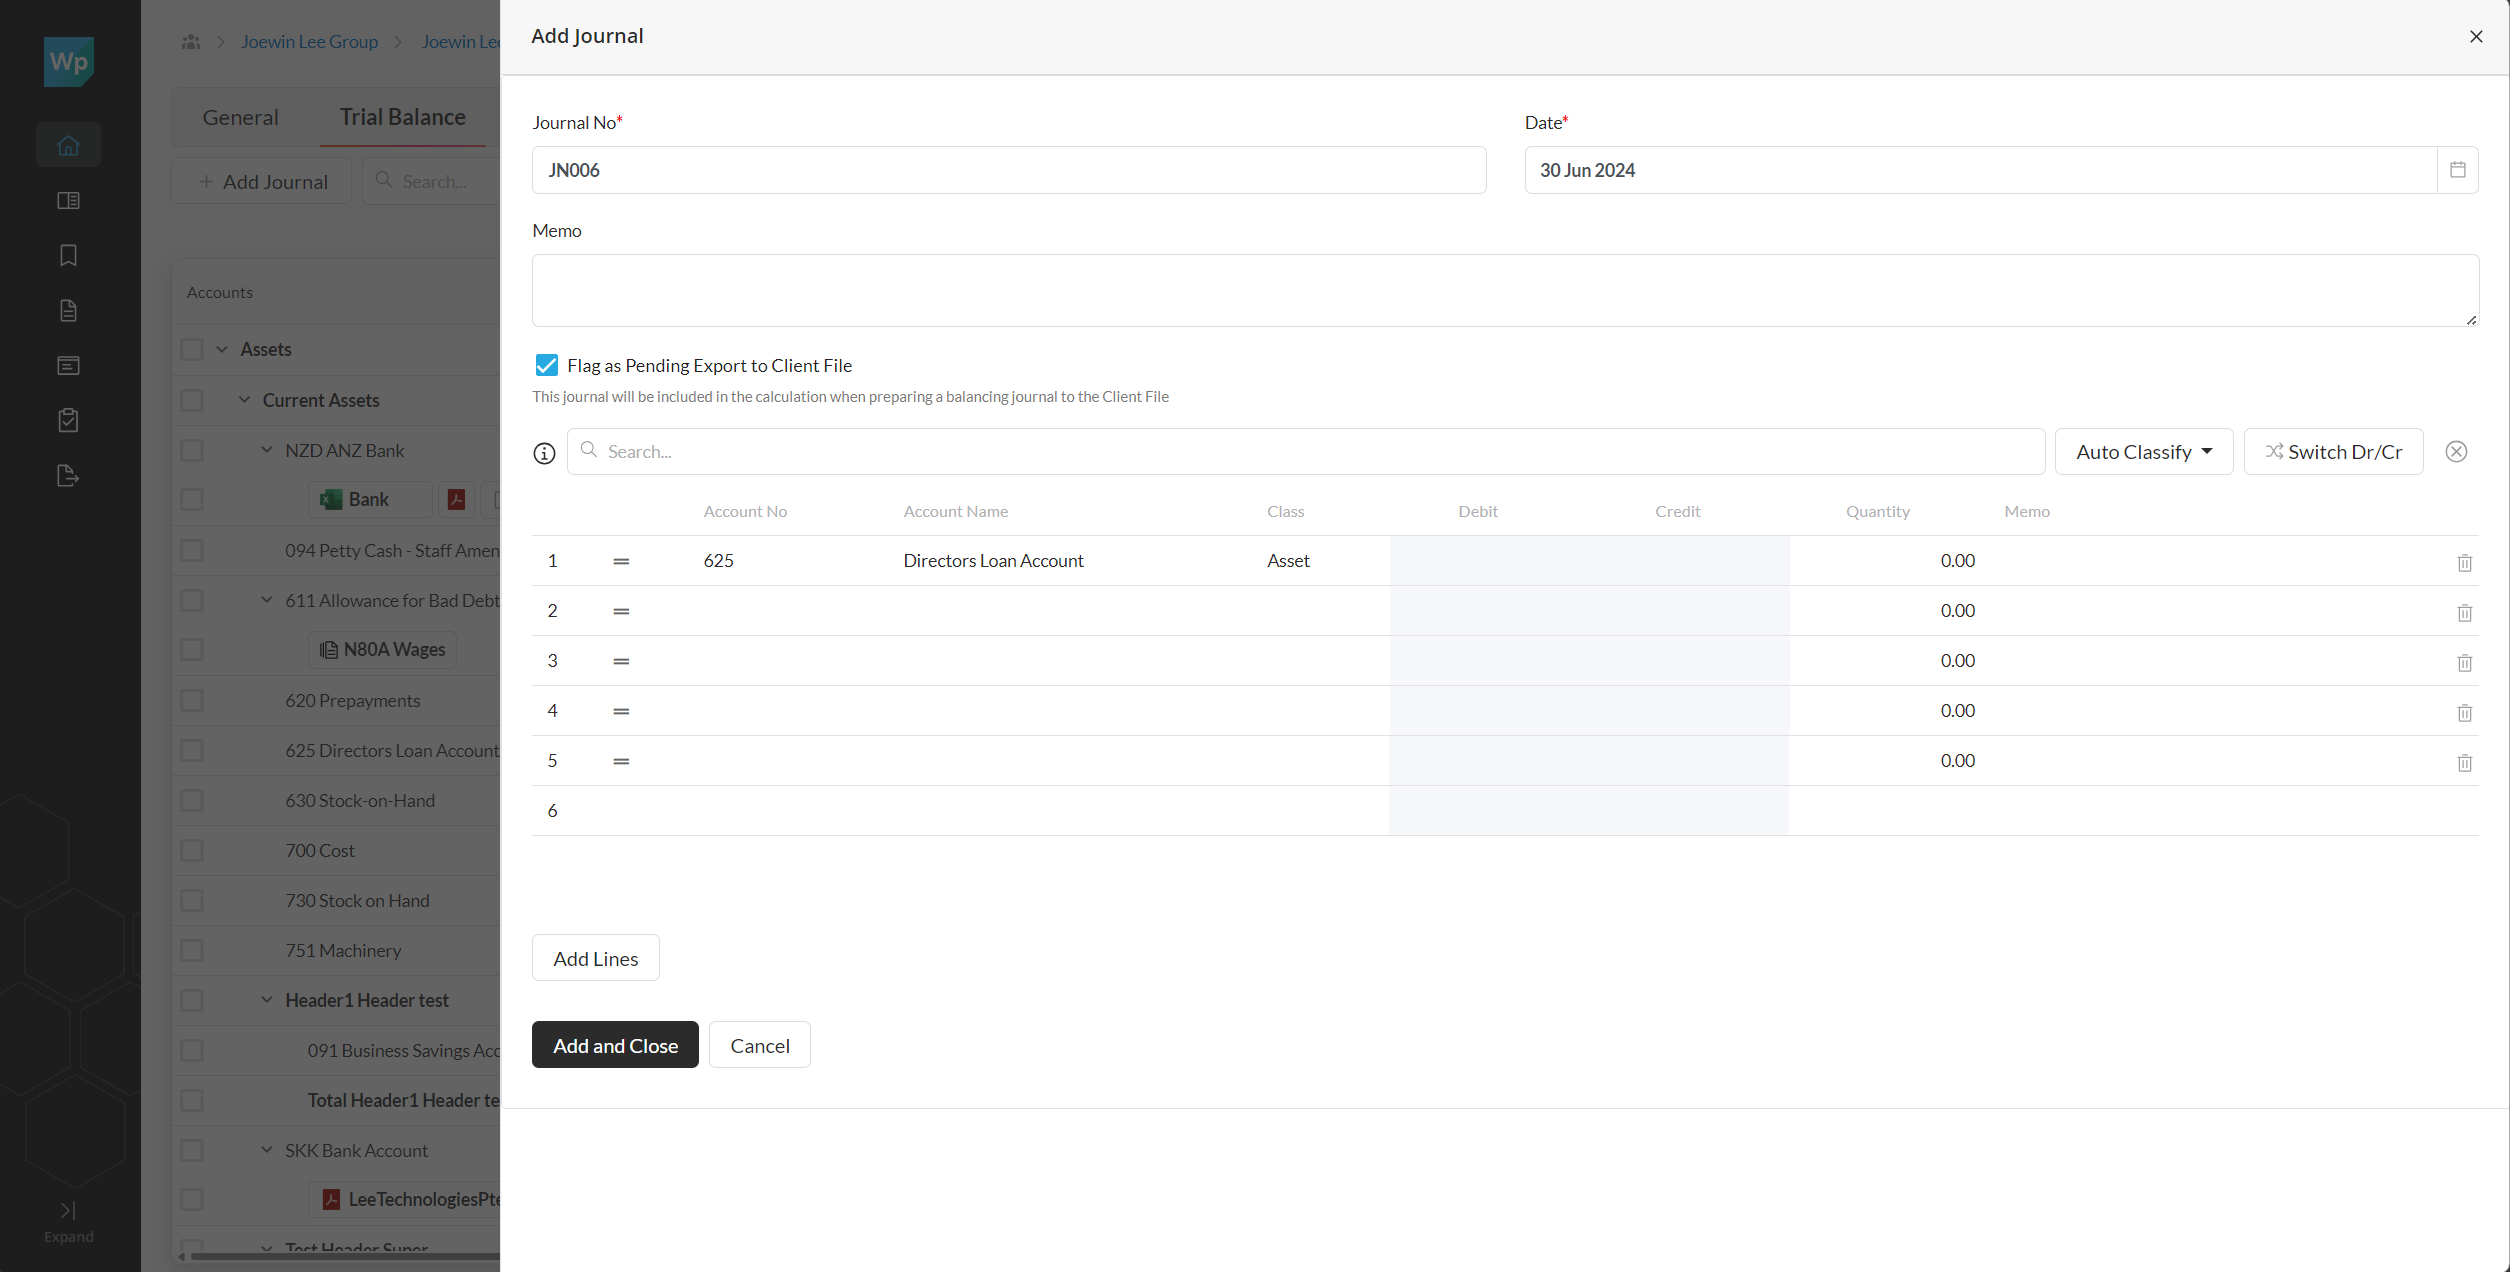
Task: Collapse the NZD ANZ Bank group
Action: (267, 450)
